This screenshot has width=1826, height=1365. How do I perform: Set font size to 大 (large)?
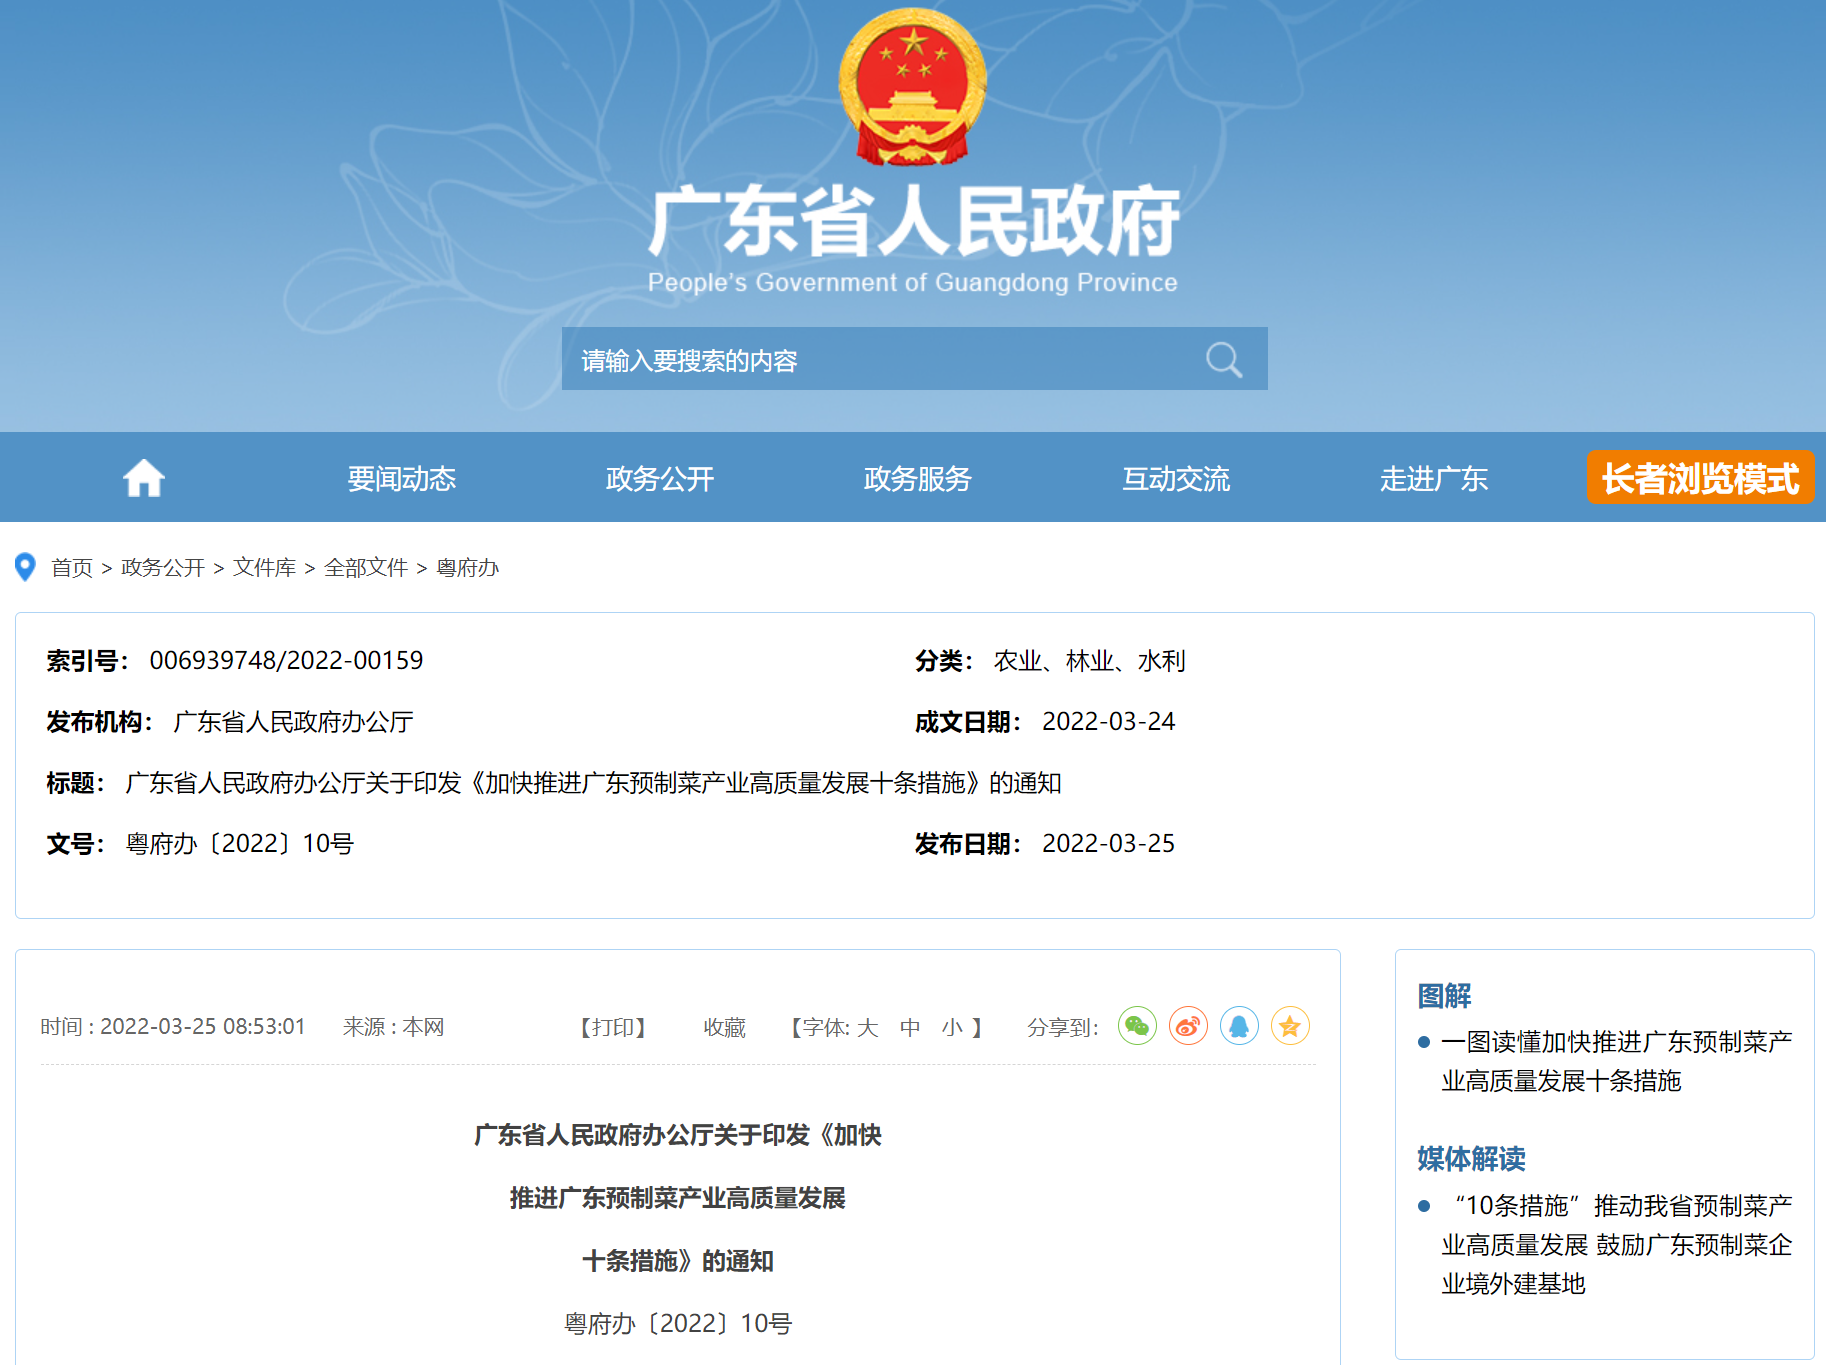pyautogui.click(x=867, y=1027)
